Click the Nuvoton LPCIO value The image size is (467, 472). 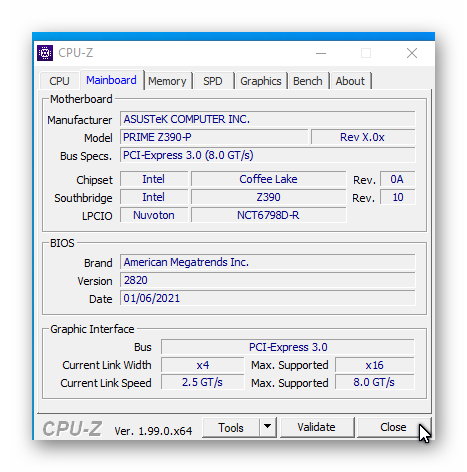click(x=154, y=215)
